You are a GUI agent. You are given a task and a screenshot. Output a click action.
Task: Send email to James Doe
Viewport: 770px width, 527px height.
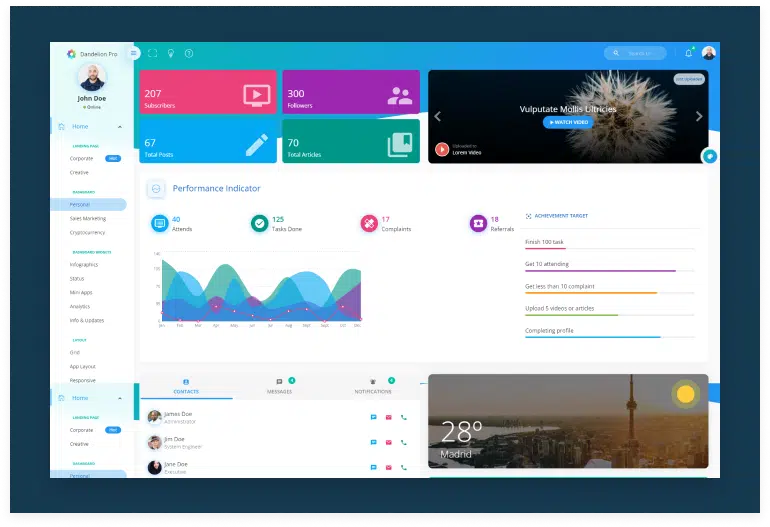(x=388, y=417)
